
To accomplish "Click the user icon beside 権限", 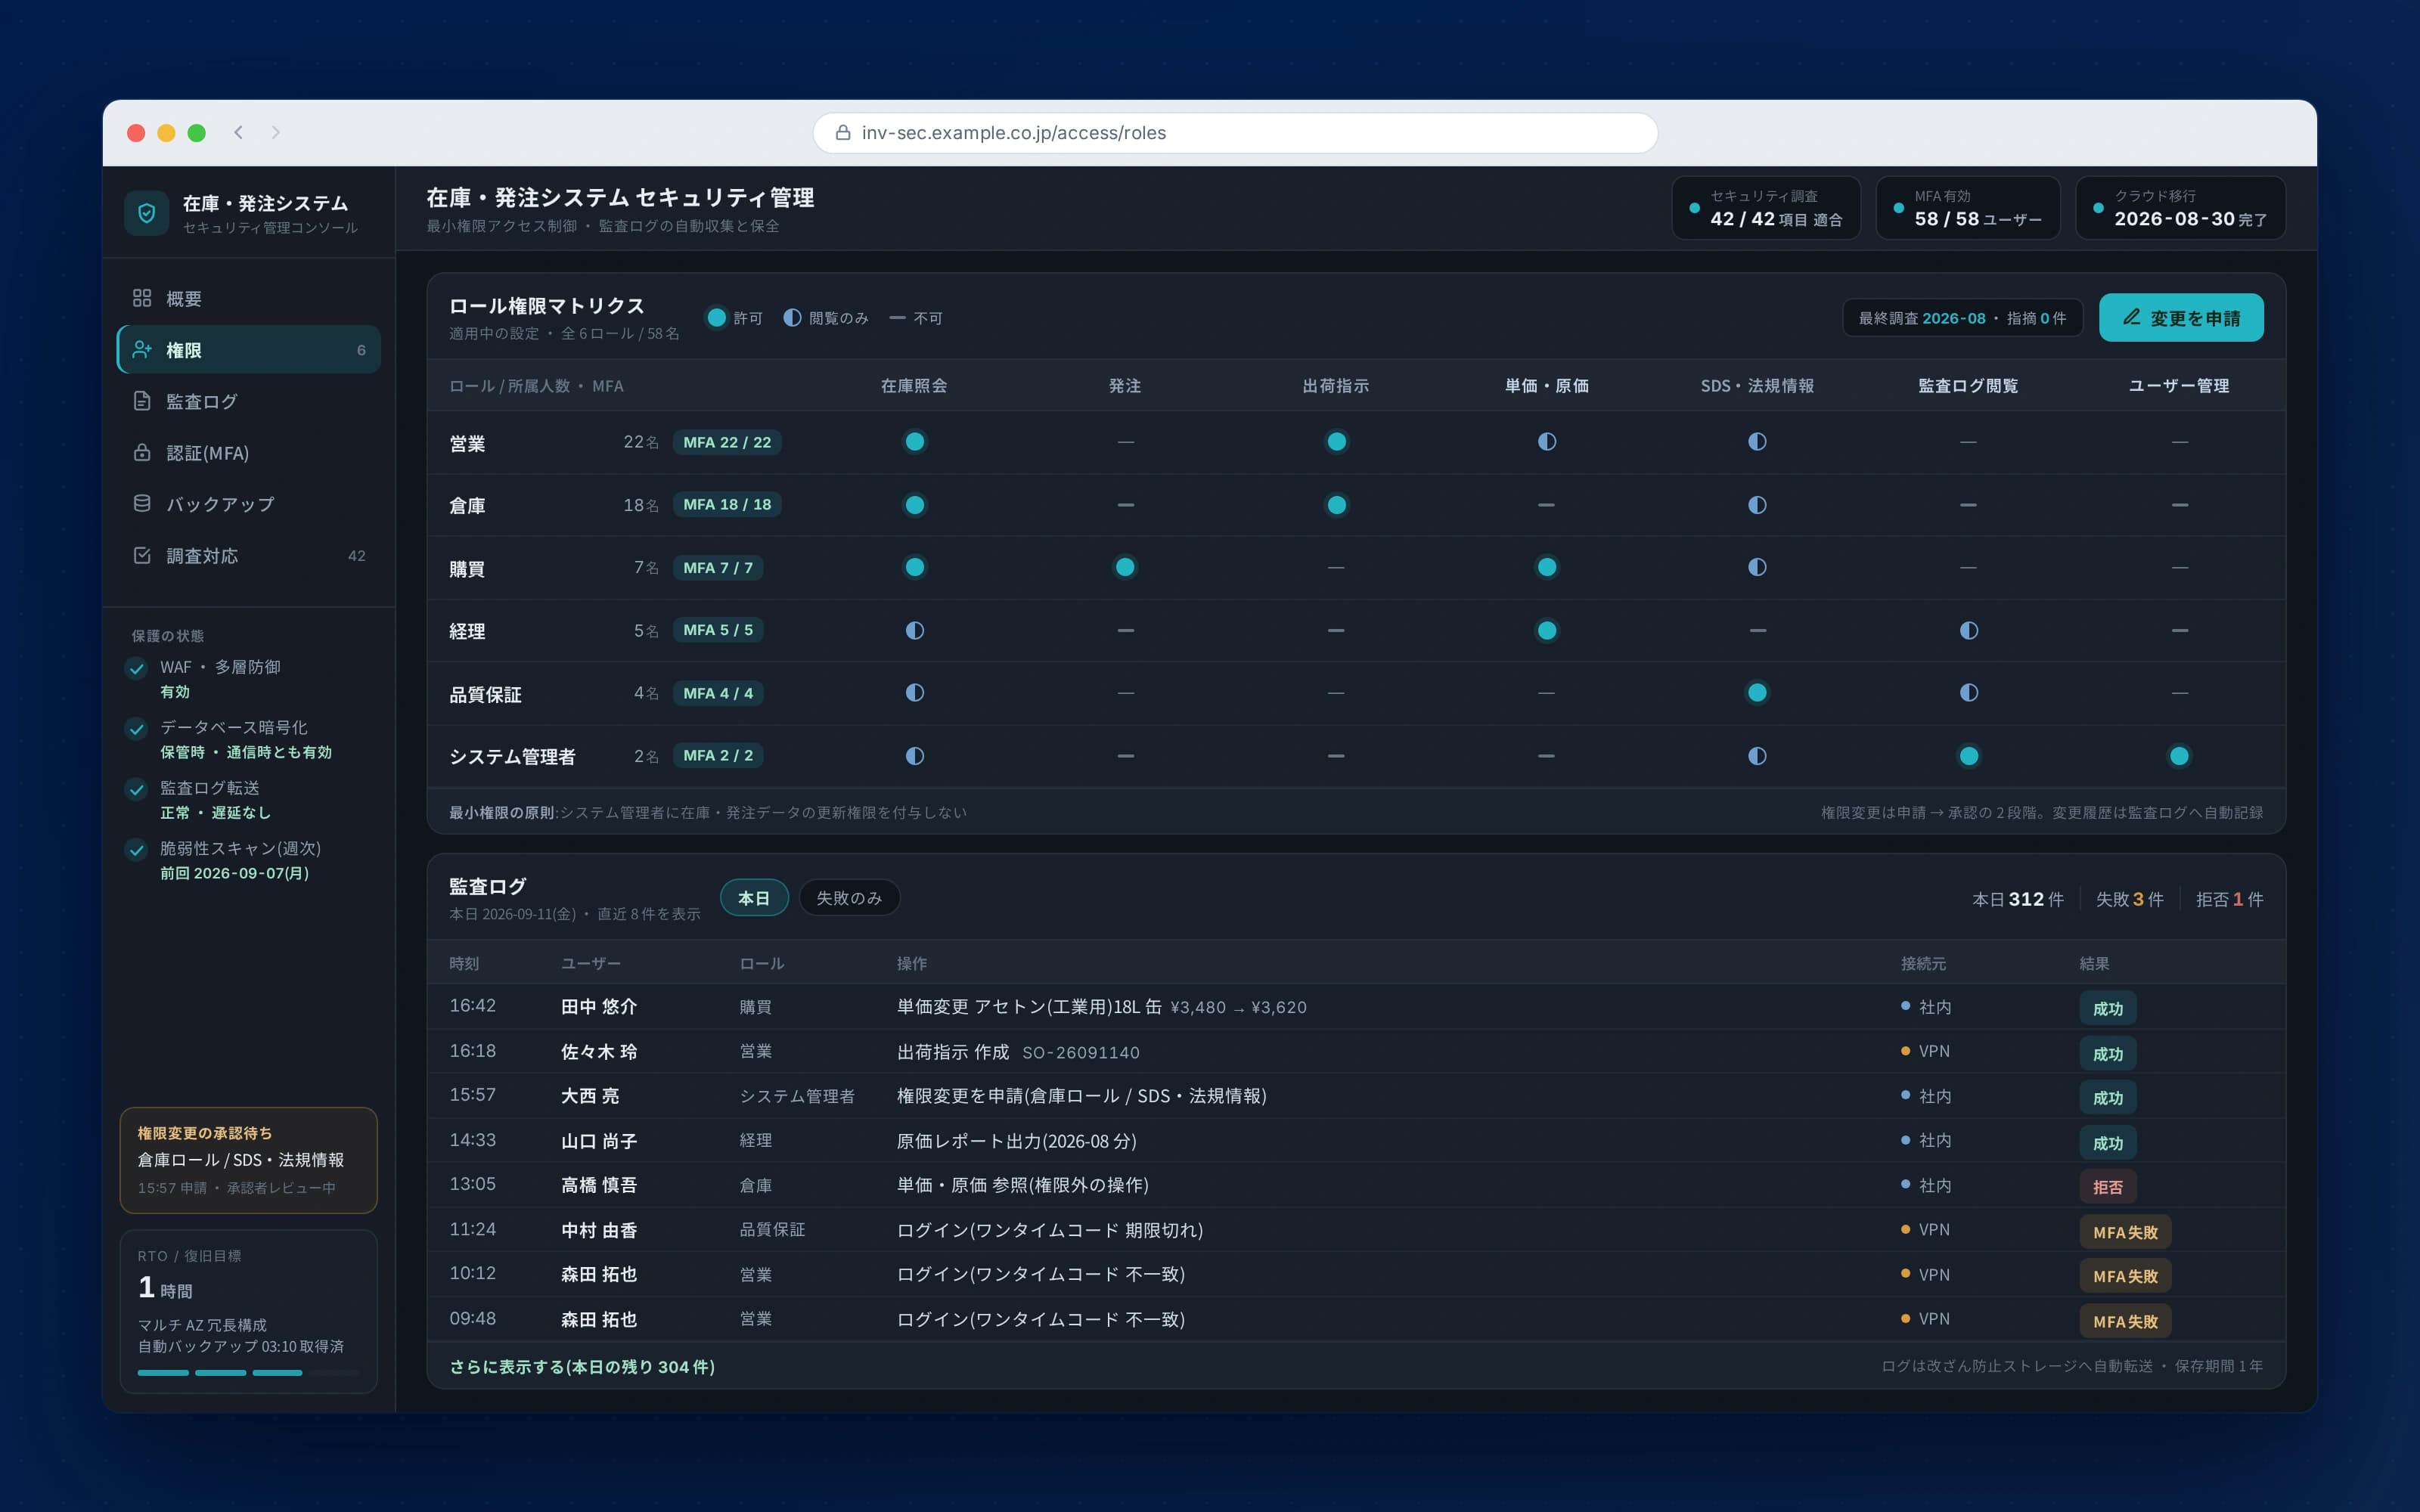I will point(142,349).
